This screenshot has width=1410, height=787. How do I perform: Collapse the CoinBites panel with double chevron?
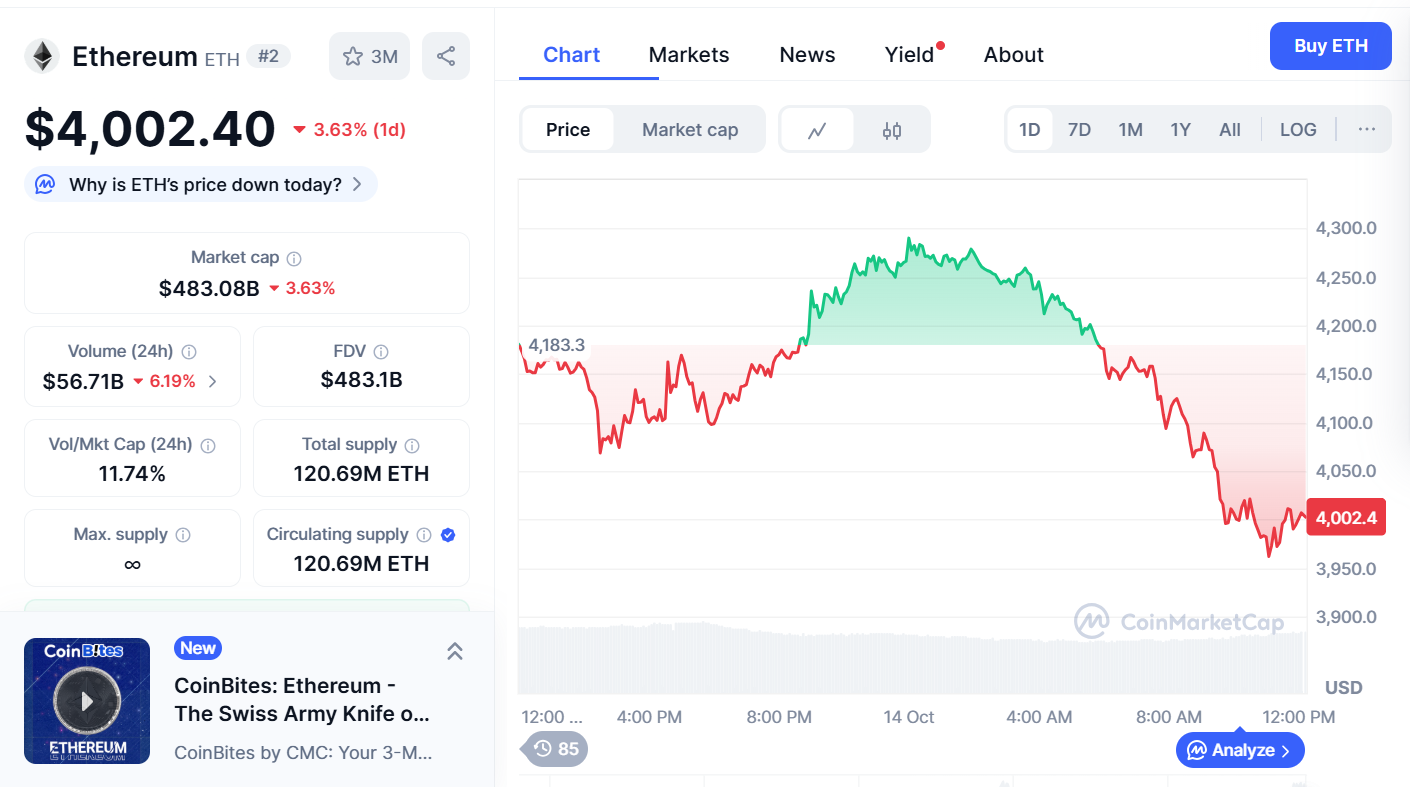click(x=454, y=651)
